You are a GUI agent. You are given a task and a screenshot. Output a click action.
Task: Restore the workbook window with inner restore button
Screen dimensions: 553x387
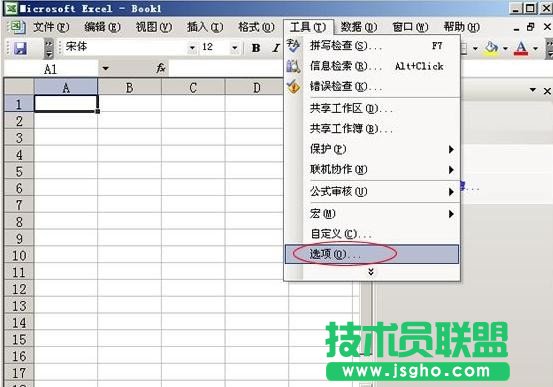530,27
